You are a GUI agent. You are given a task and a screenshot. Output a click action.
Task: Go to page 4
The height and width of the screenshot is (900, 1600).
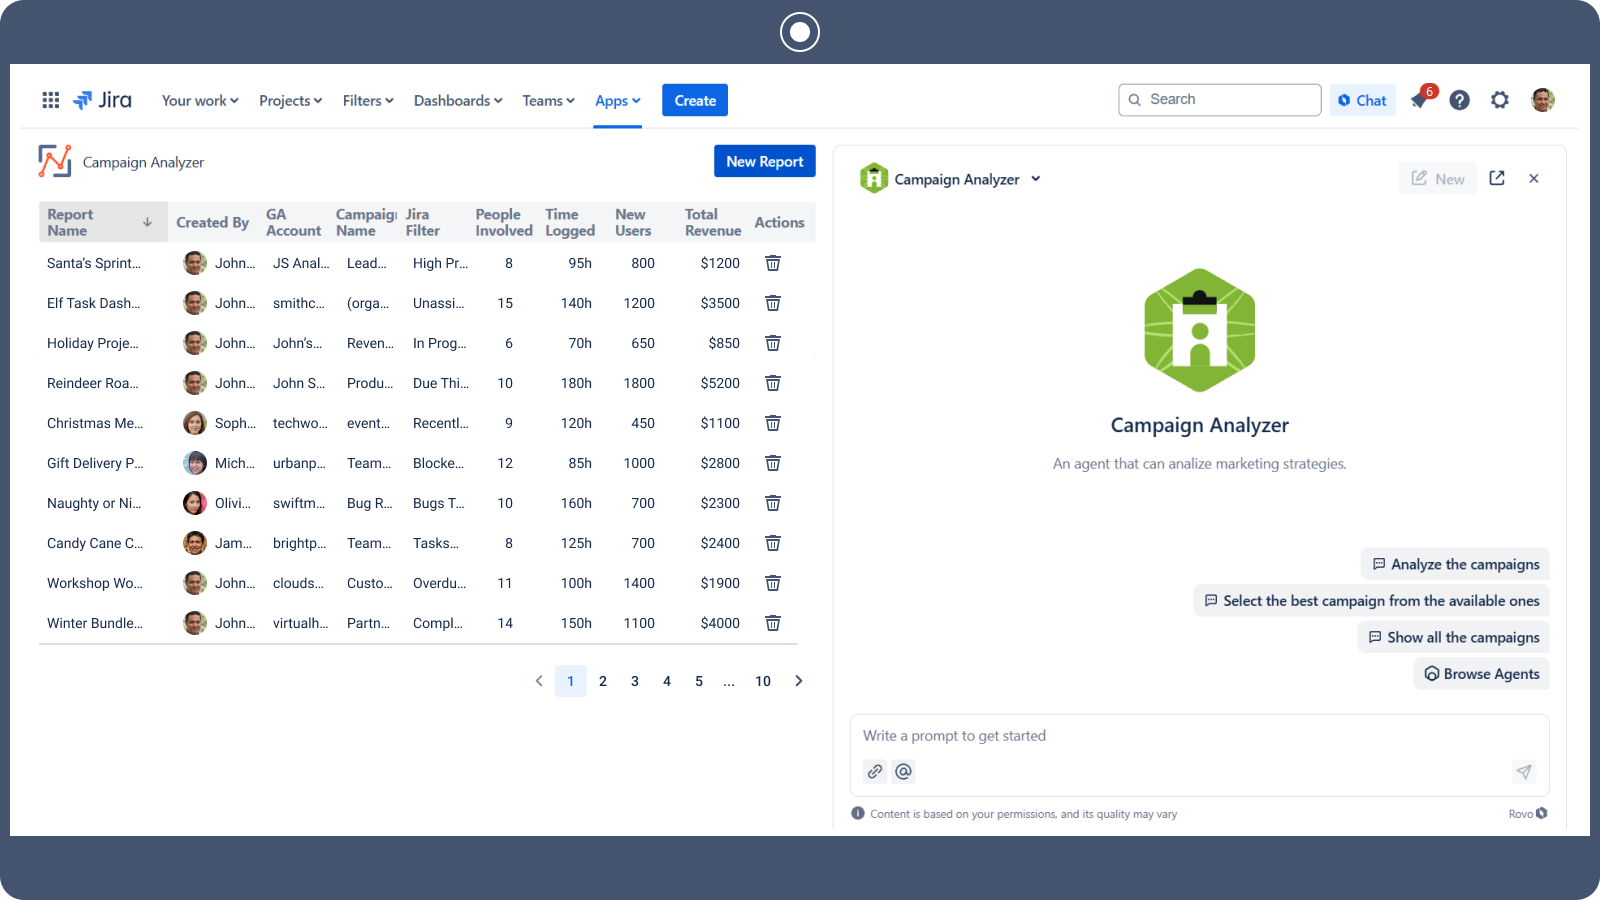pyautogui.click(x=667, y=681)
